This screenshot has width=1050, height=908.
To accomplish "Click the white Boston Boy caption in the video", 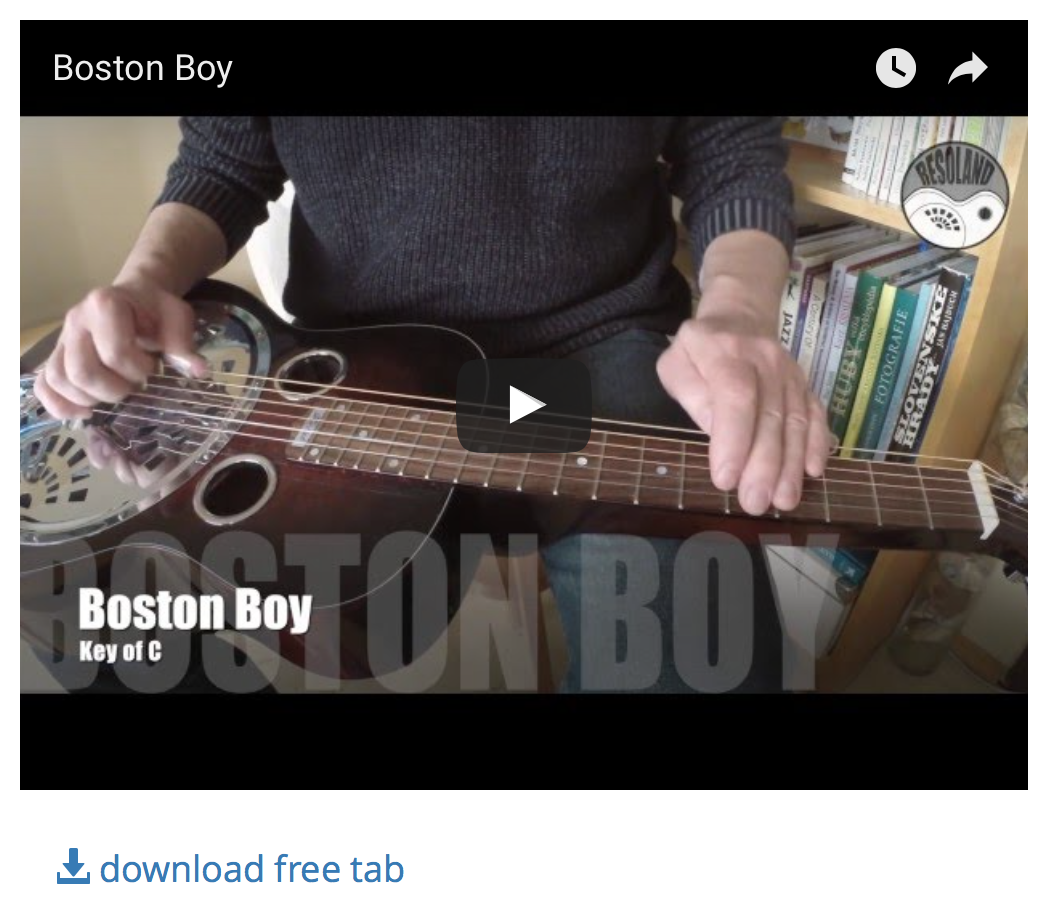I will coord(195,610).
